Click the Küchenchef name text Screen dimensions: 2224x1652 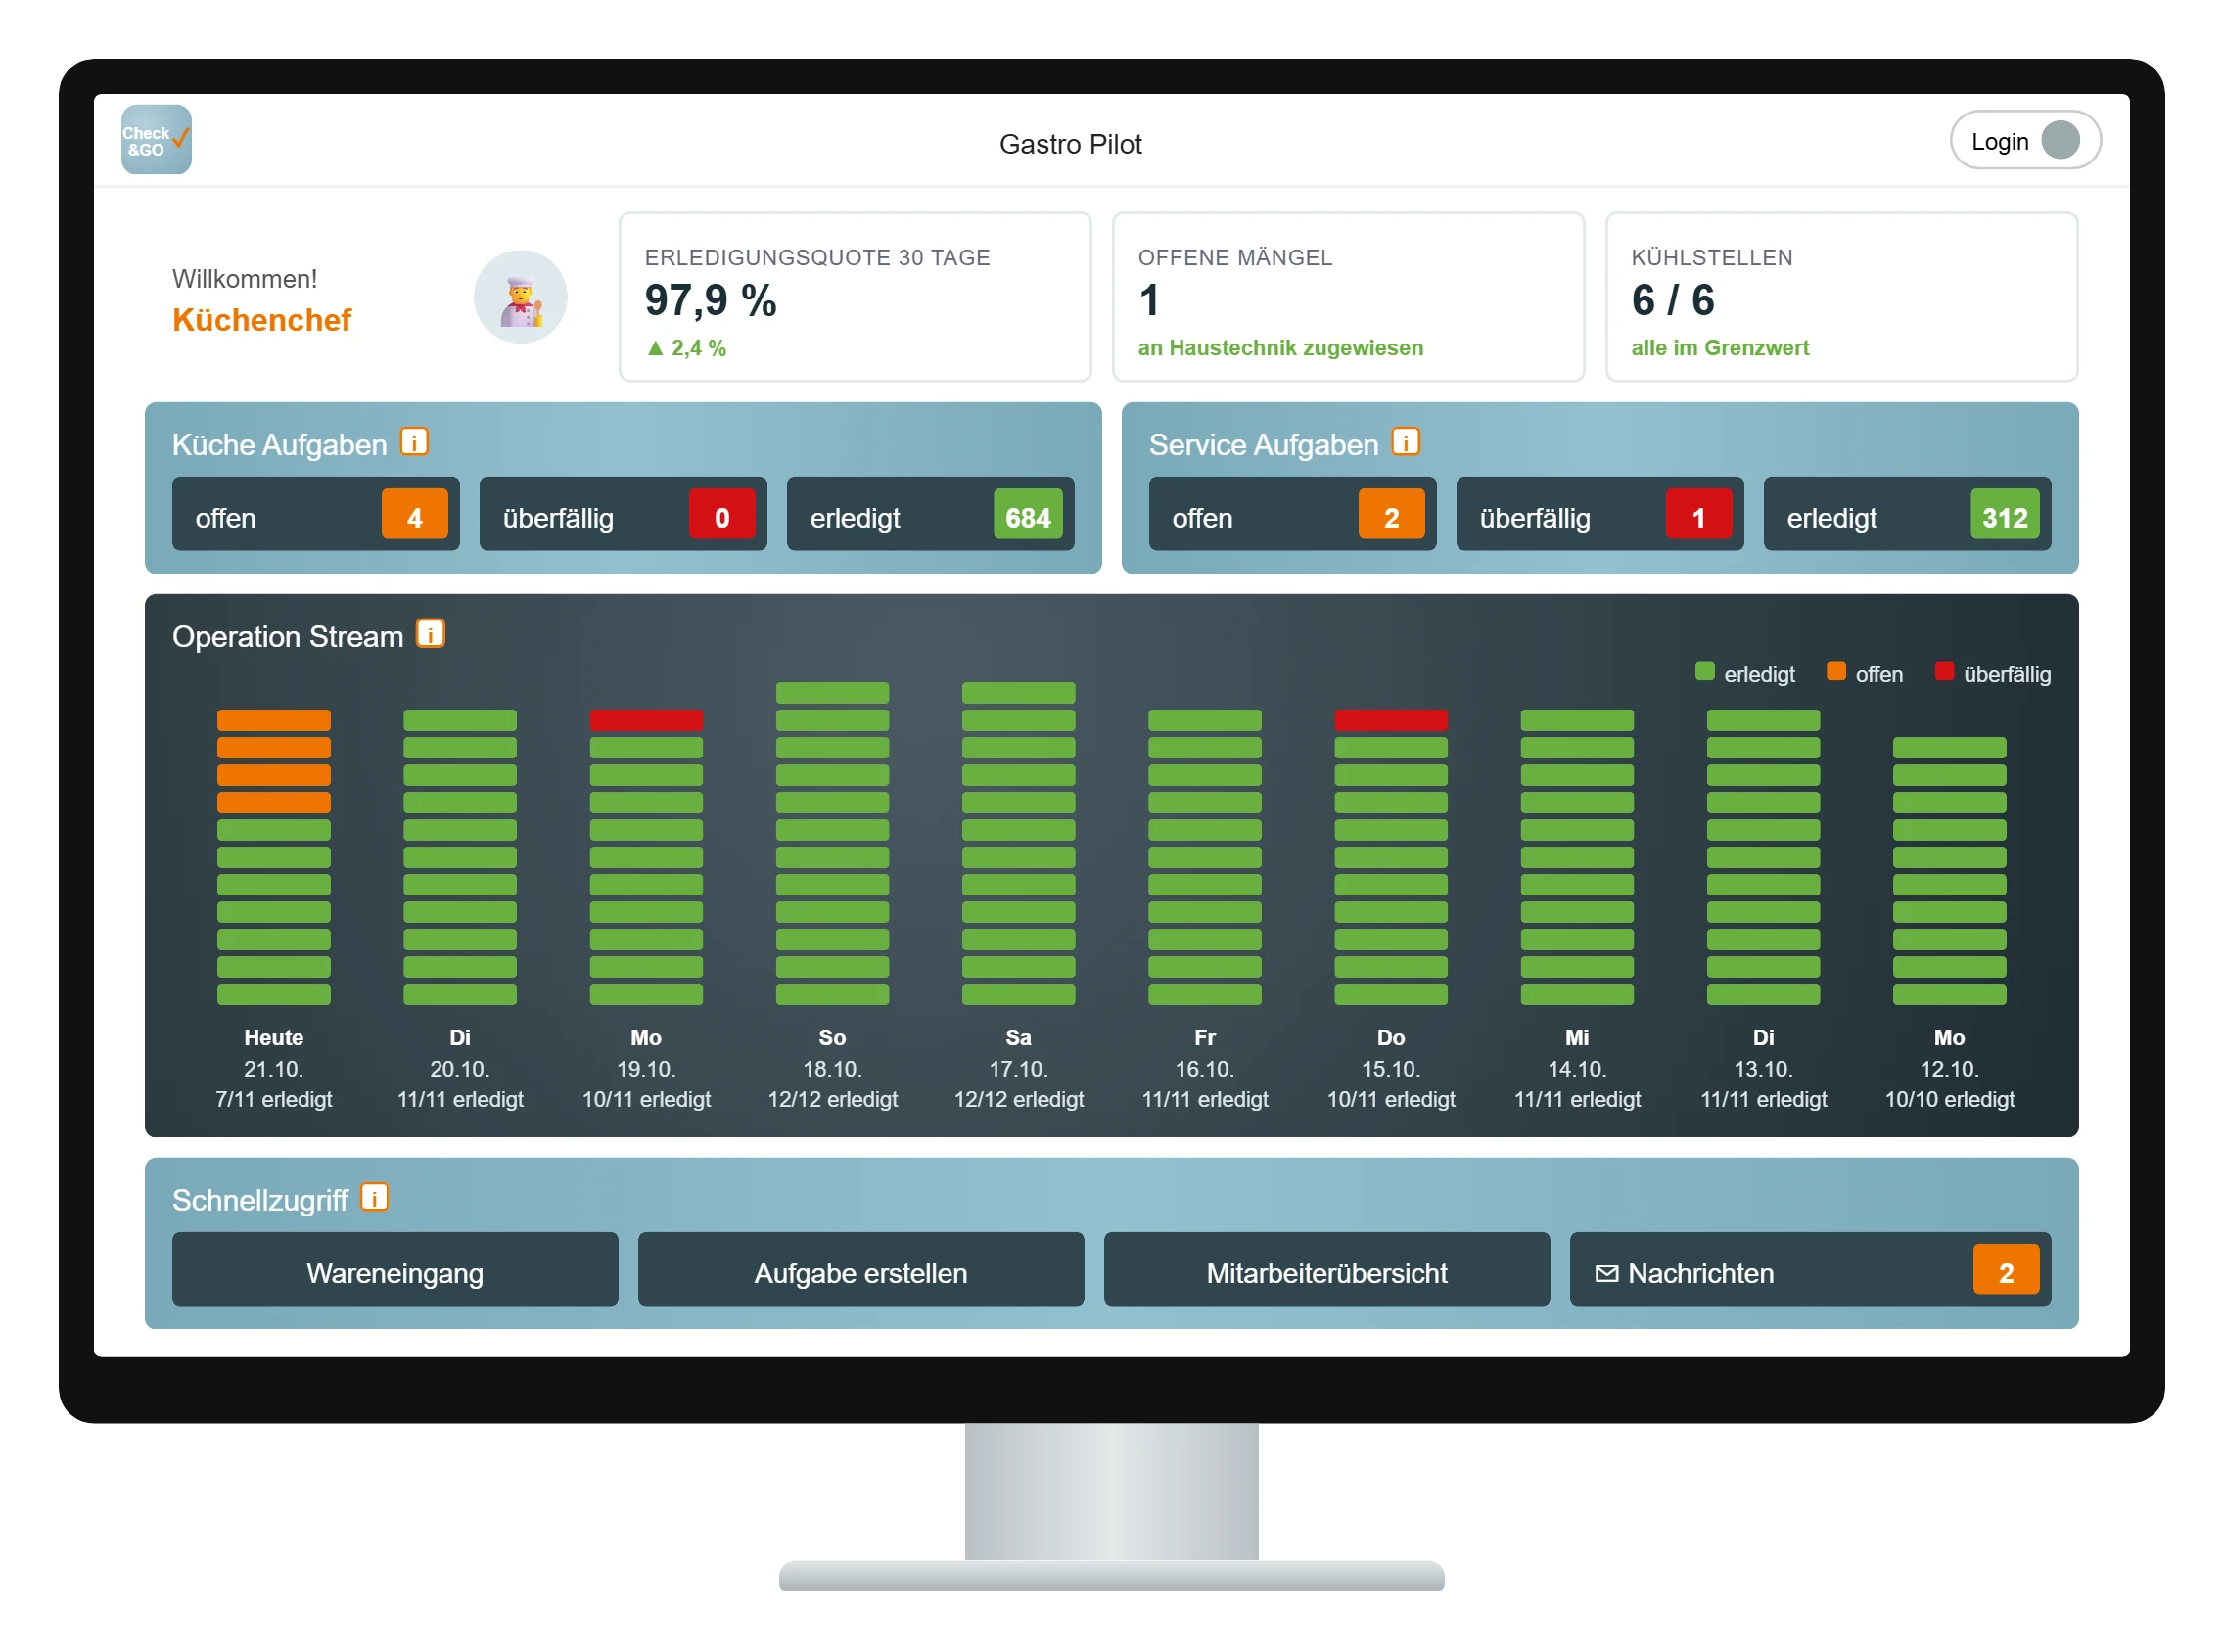point(262,320)
